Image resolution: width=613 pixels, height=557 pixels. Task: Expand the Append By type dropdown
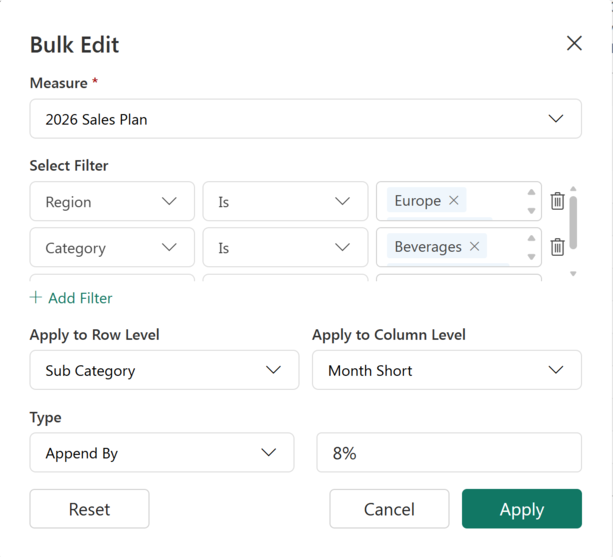pos(162,452)
